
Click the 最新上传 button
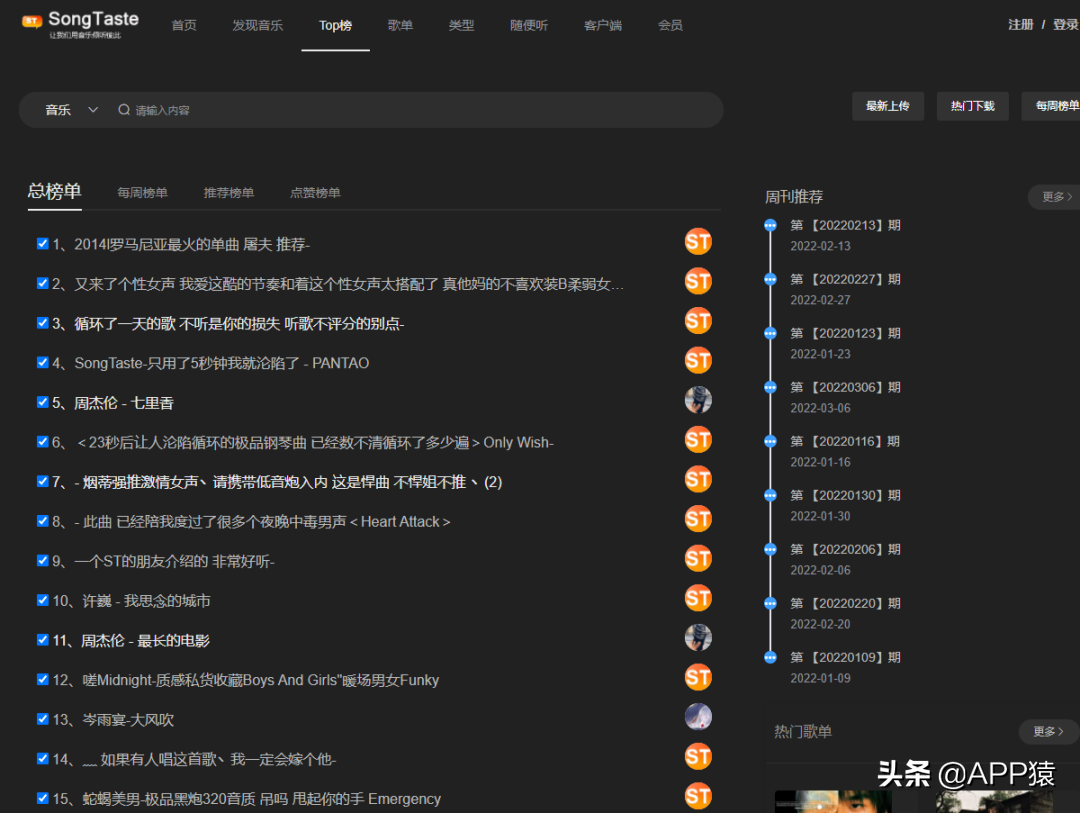pos(888,106)
